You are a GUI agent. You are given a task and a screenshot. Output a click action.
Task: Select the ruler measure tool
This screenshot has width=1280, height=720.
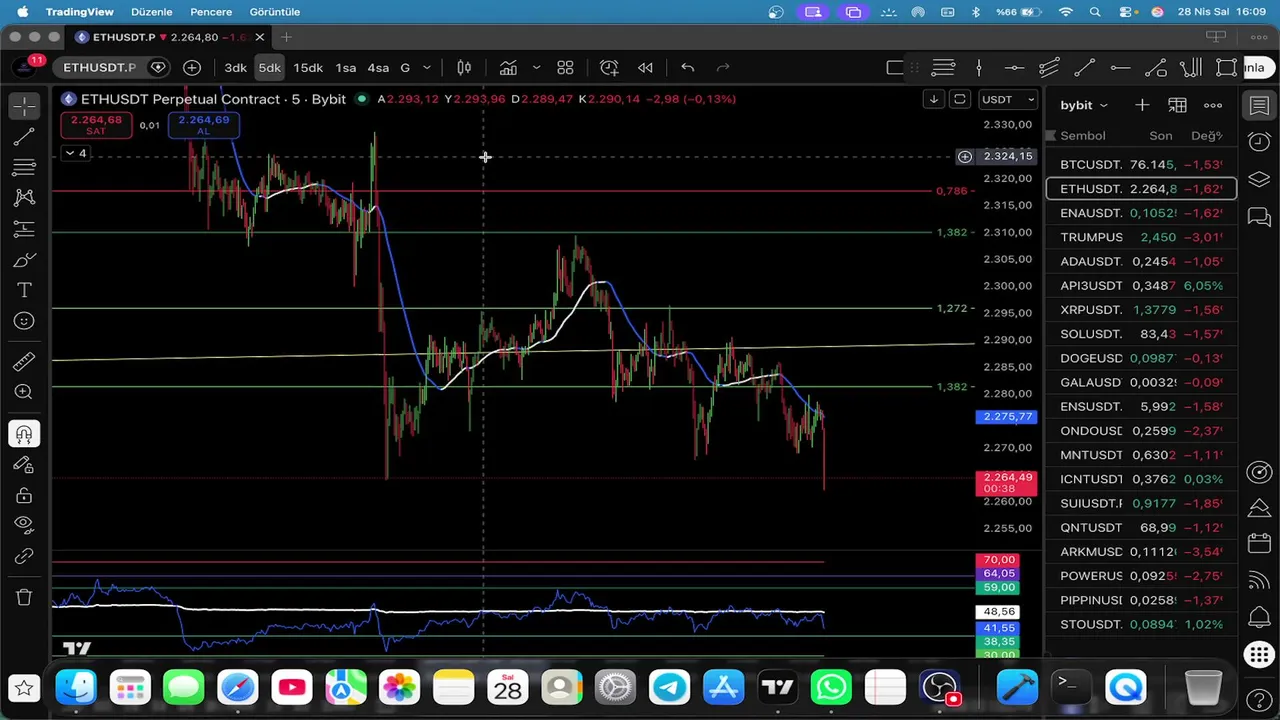(x=24, y=361)
